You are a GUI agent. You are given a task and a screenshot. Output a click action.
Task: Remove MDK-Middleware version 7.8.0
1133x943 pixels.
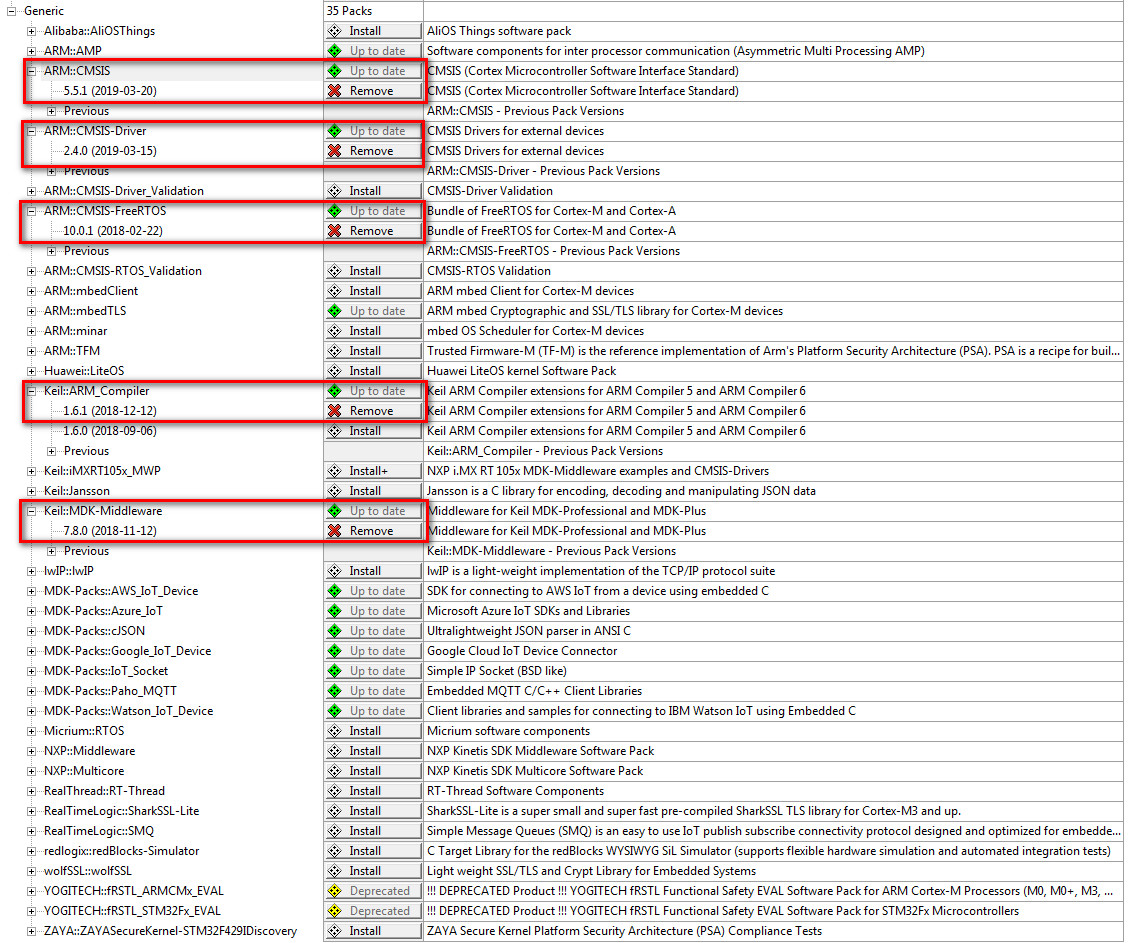pos(373,531)
